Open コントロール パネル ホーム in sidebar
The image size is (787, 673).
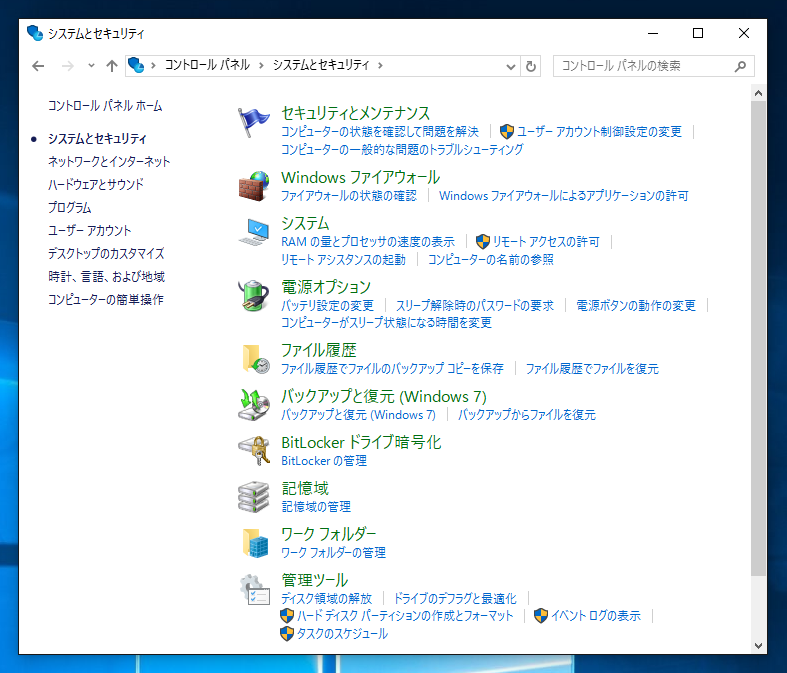point(105,106)
